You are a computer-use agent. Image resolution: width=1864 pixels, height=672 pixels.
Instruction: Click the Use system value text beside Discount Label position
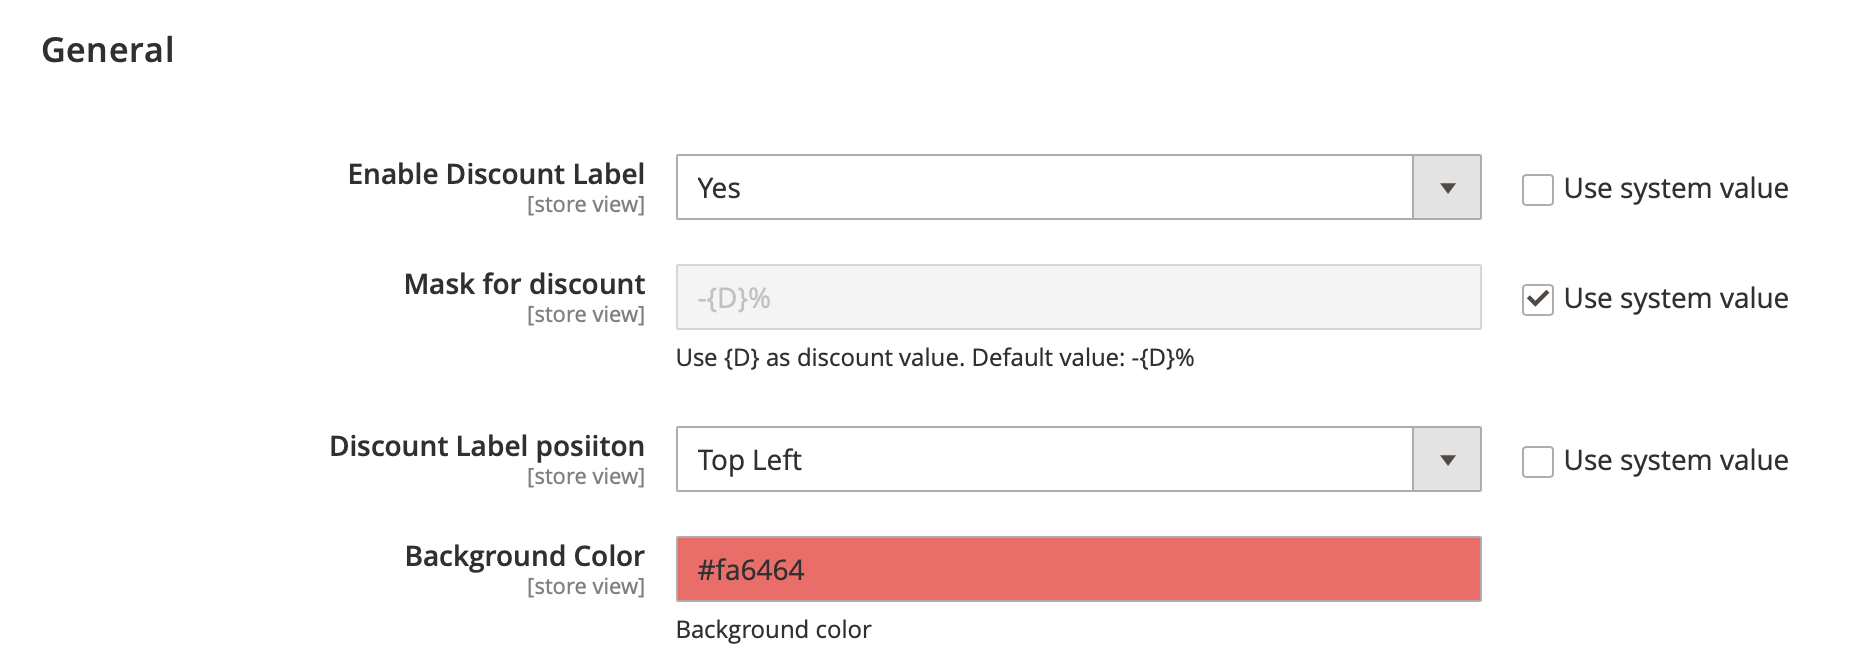tap(1675, 461)
